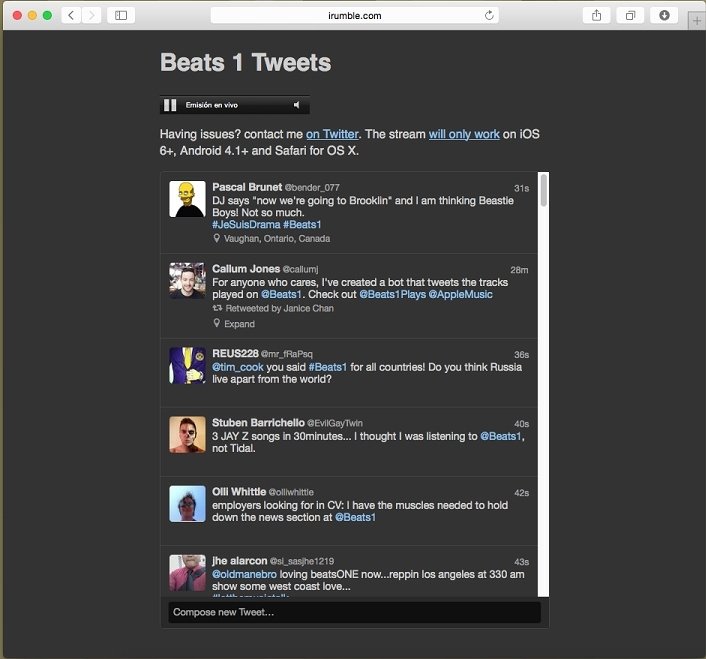Open the @Beats1Plays mention
Image resolution: width=706 pixels, height=659 pixels.
tap(393, 294)
